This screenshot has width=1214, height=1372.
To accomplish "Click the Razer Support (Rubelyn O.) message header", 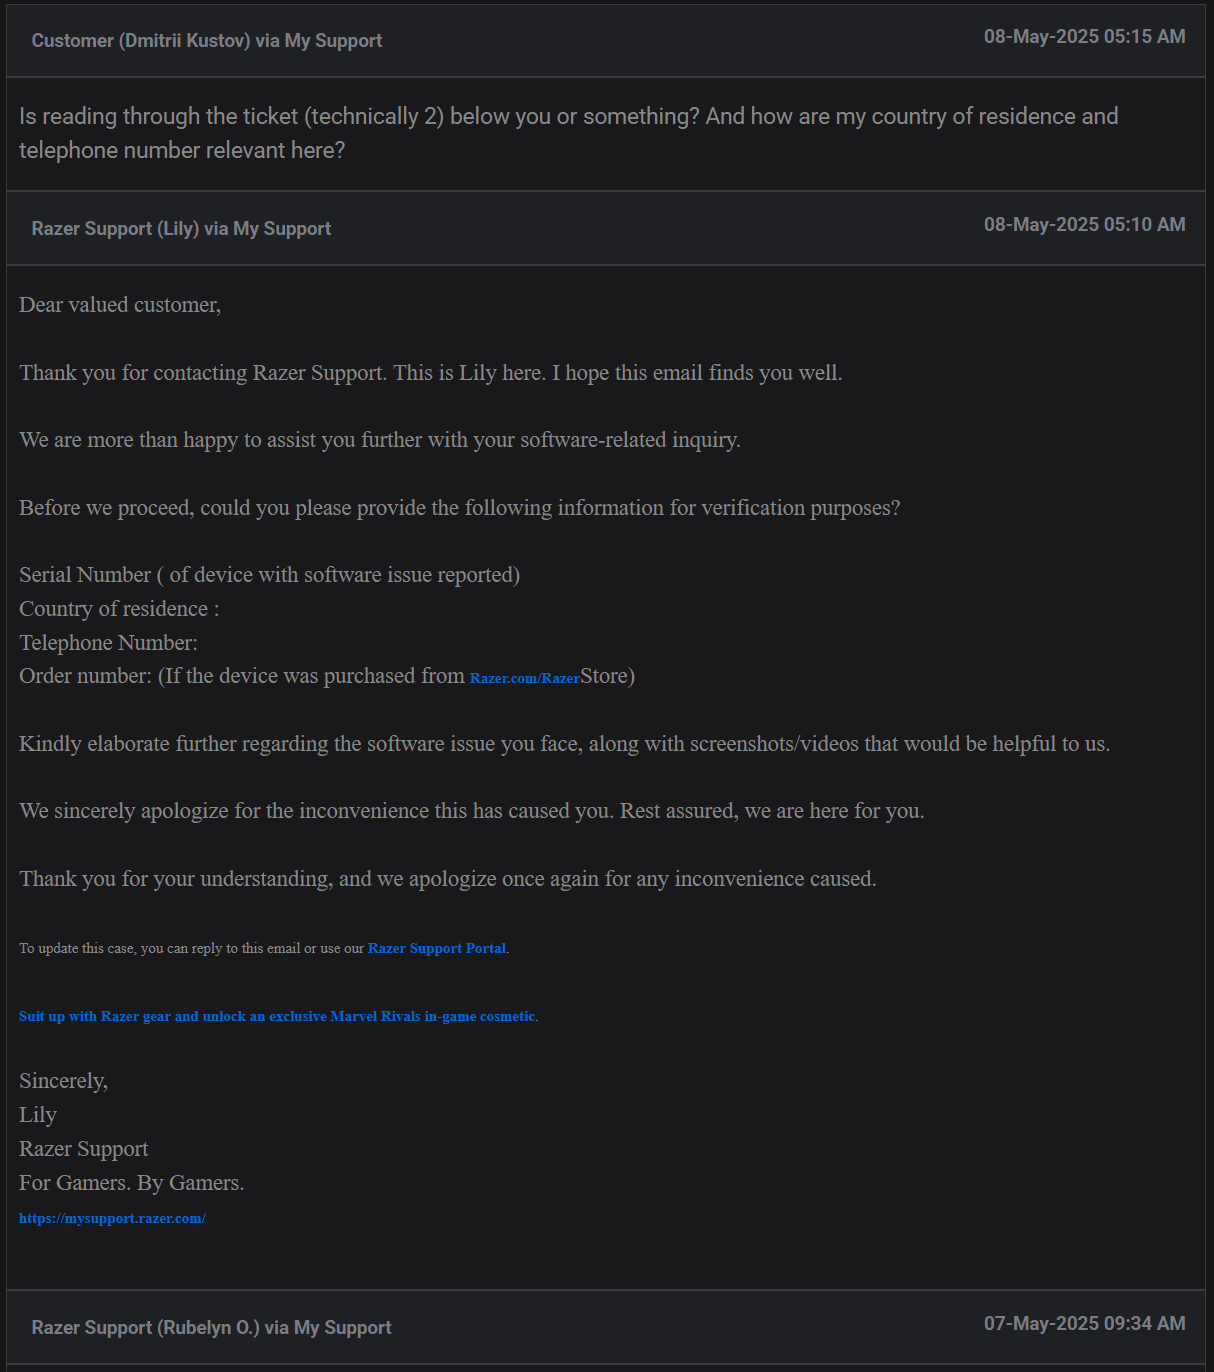I will point(211,1328).
